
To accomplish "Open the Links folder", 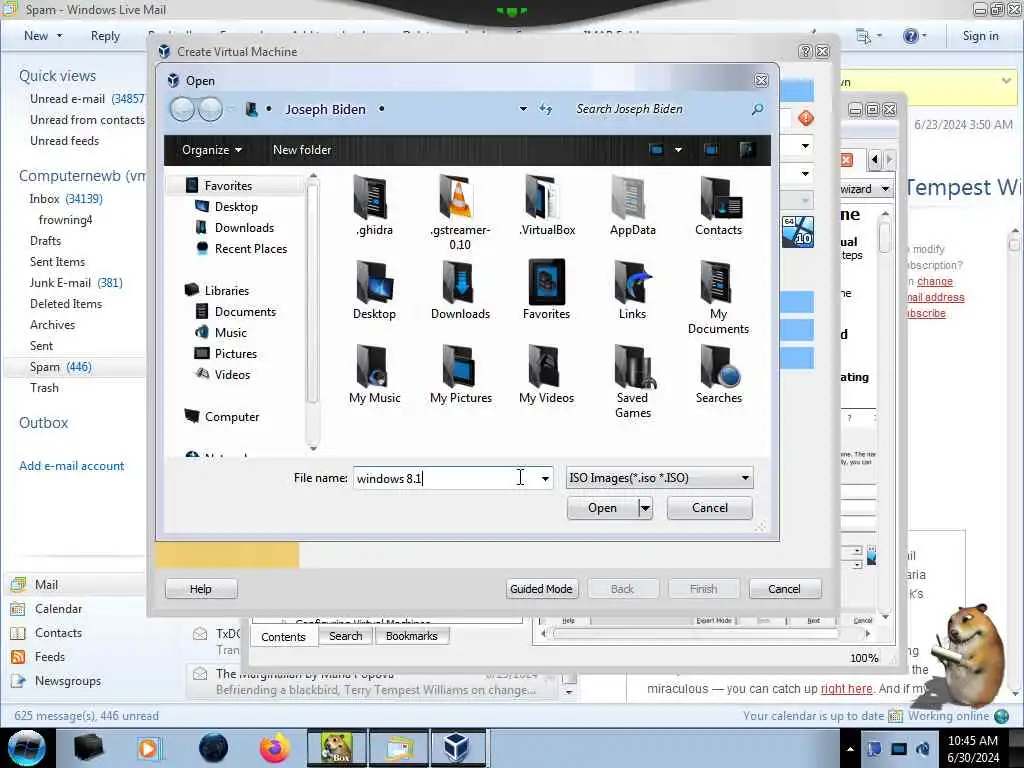I will (632, 289).
